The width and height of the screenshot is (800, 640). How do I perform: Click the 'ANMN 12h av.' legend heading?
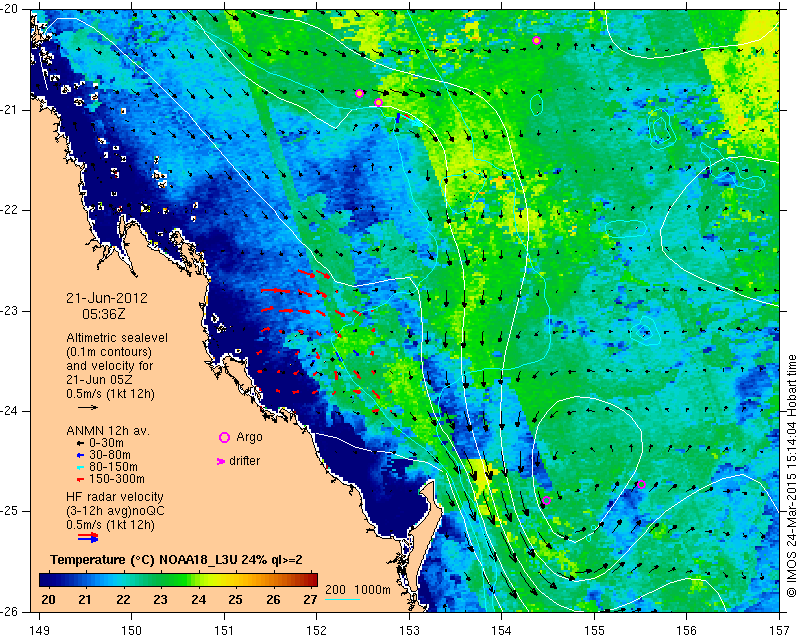tap(108, 431)
